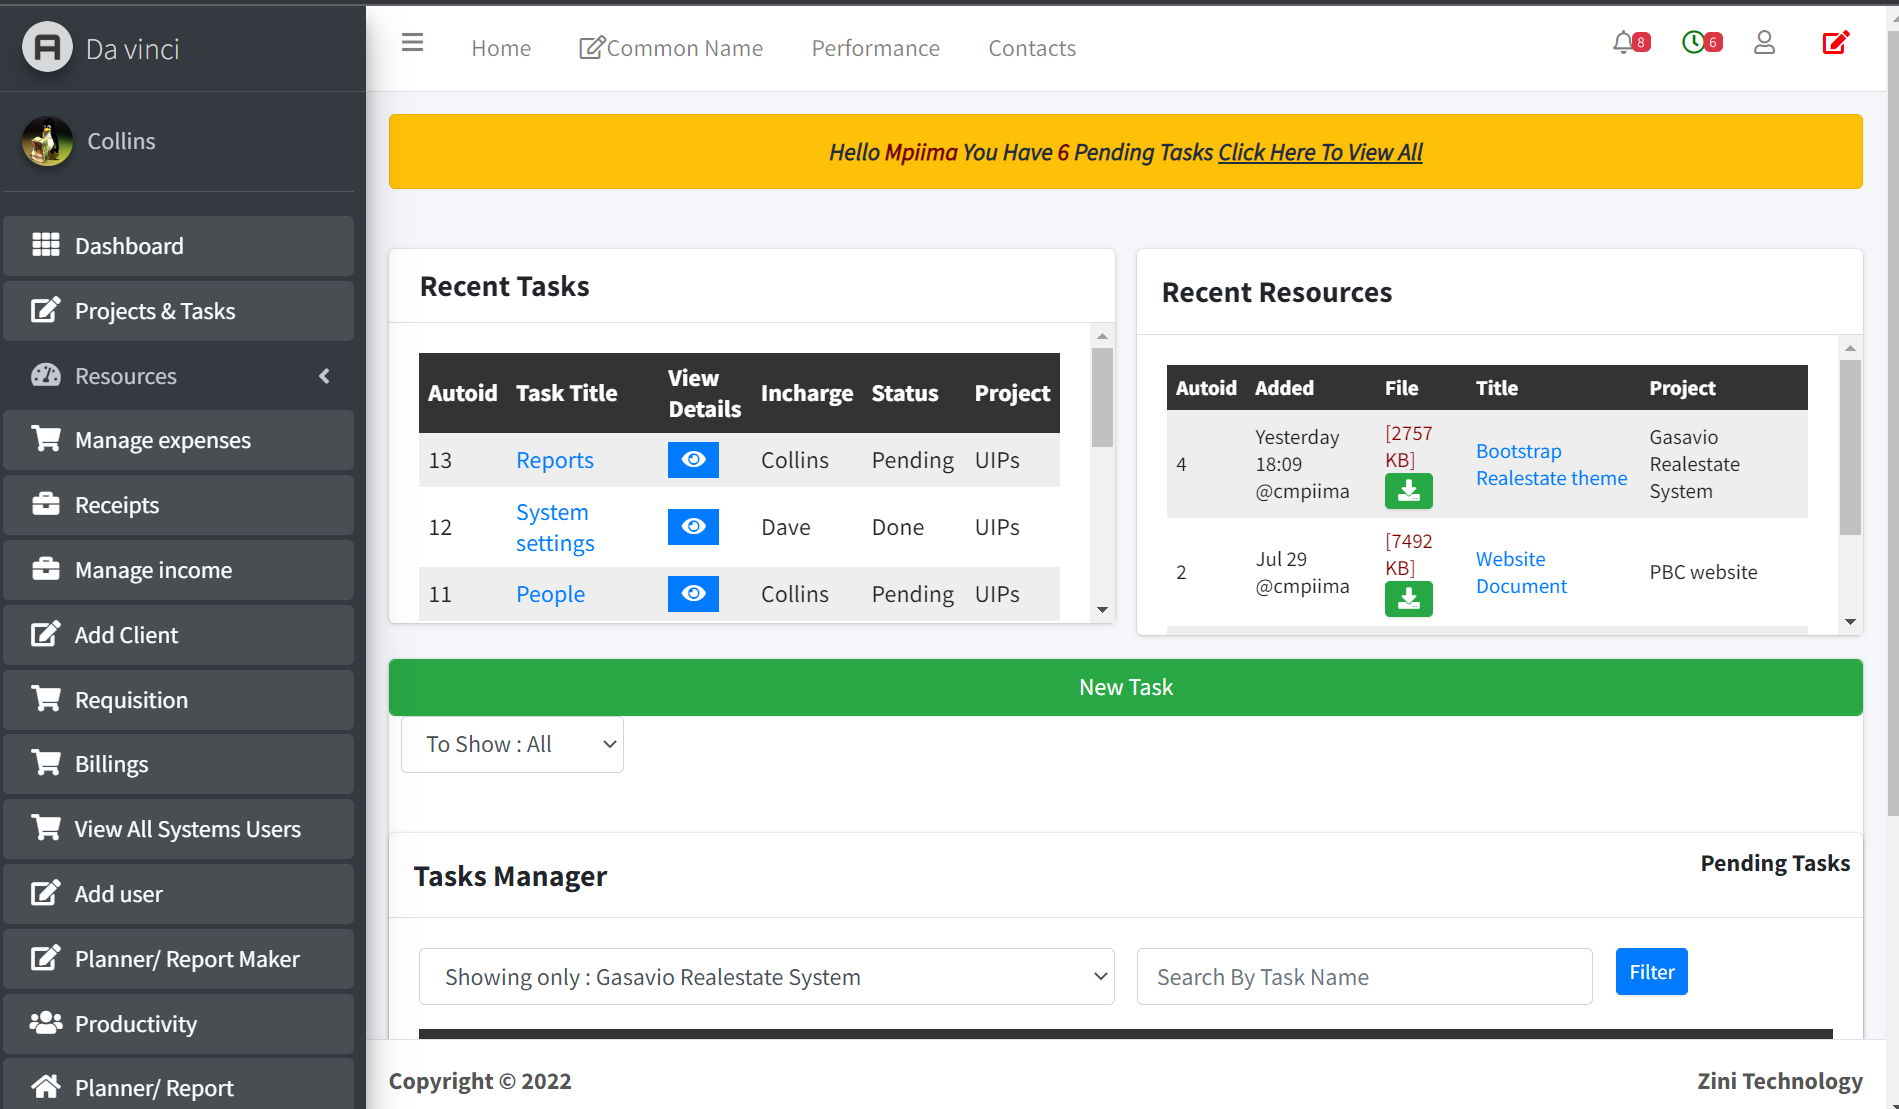This screenshot has height=1109, width=1899.
Task: Toggle the hamburger sidebar menu
Action: (412, 43)
